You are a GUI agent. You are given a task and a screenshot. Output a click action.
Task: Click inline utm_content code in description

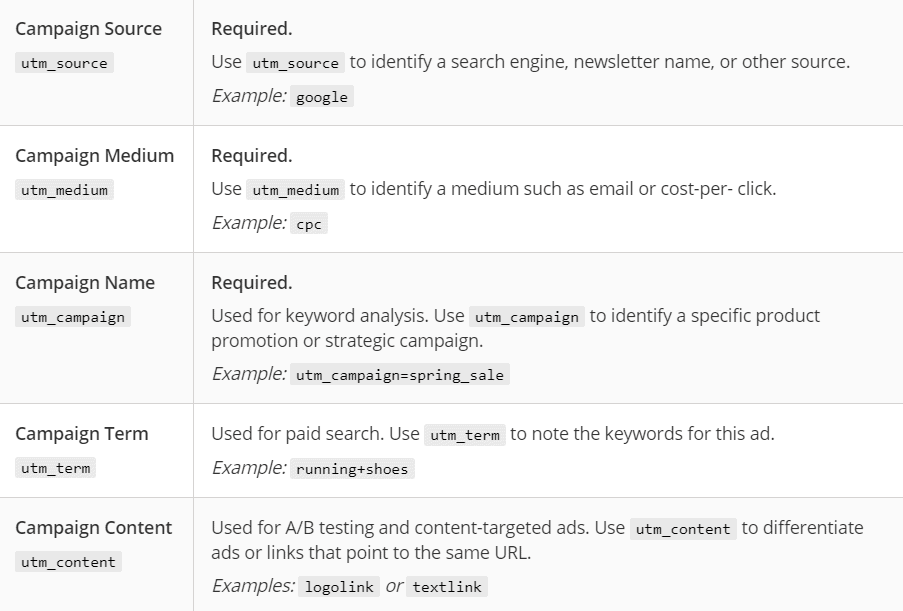(x=683, y=529)
